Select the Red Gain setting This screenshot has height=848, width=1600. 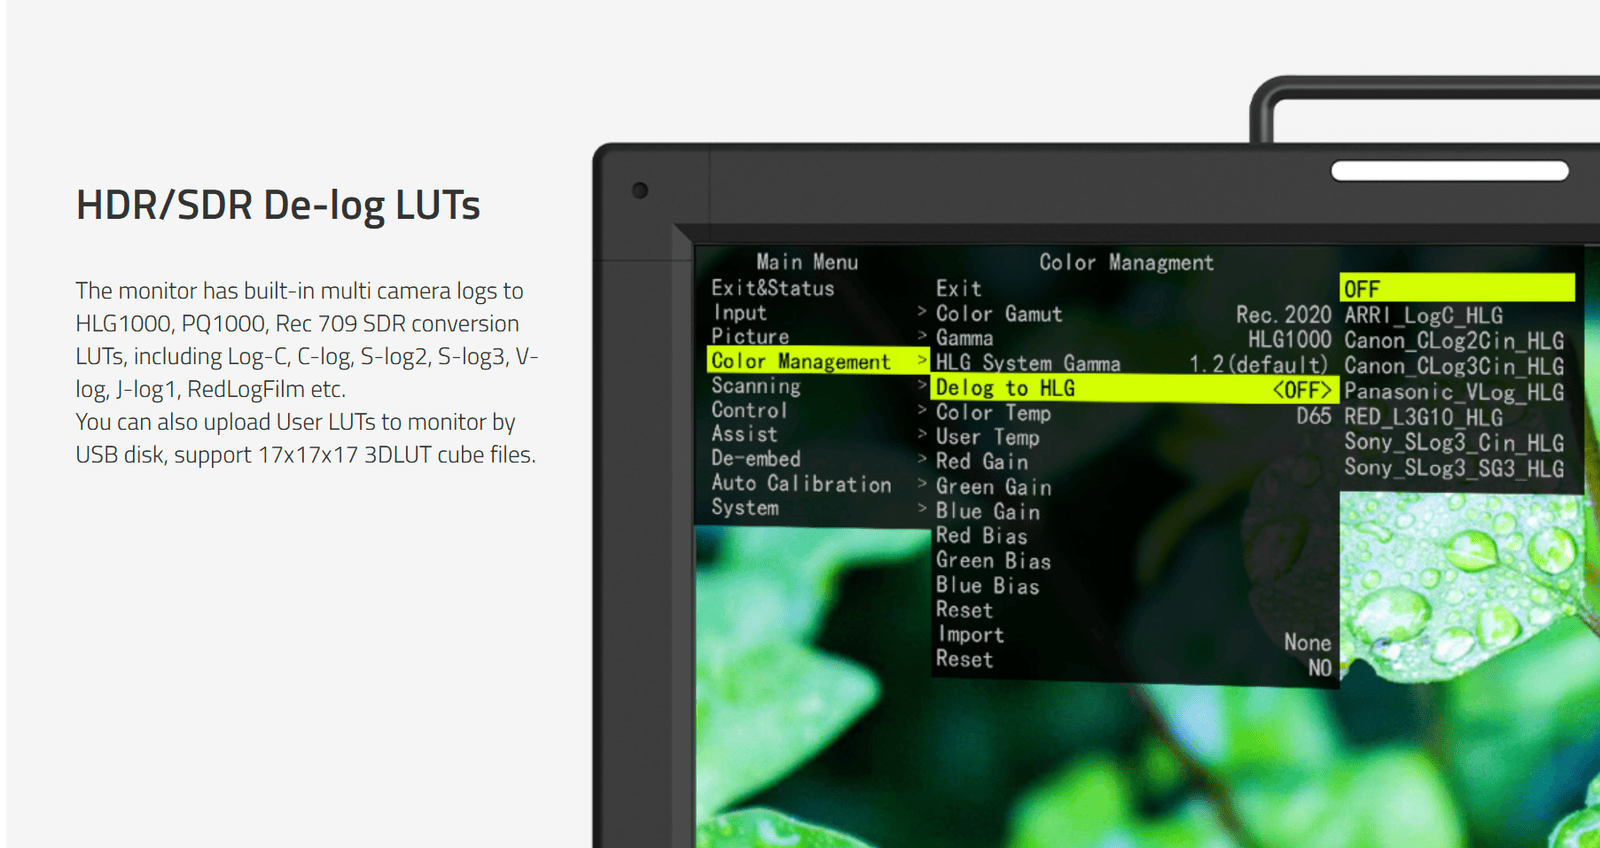pos(981,462)
